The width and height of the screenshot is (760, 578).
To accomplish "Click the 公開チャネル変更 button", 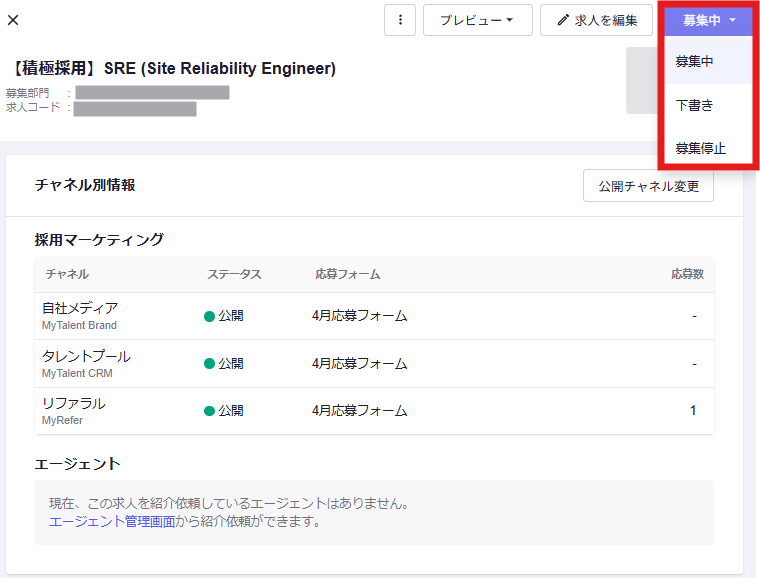I will pyautogui.click(x=648, y=186).
